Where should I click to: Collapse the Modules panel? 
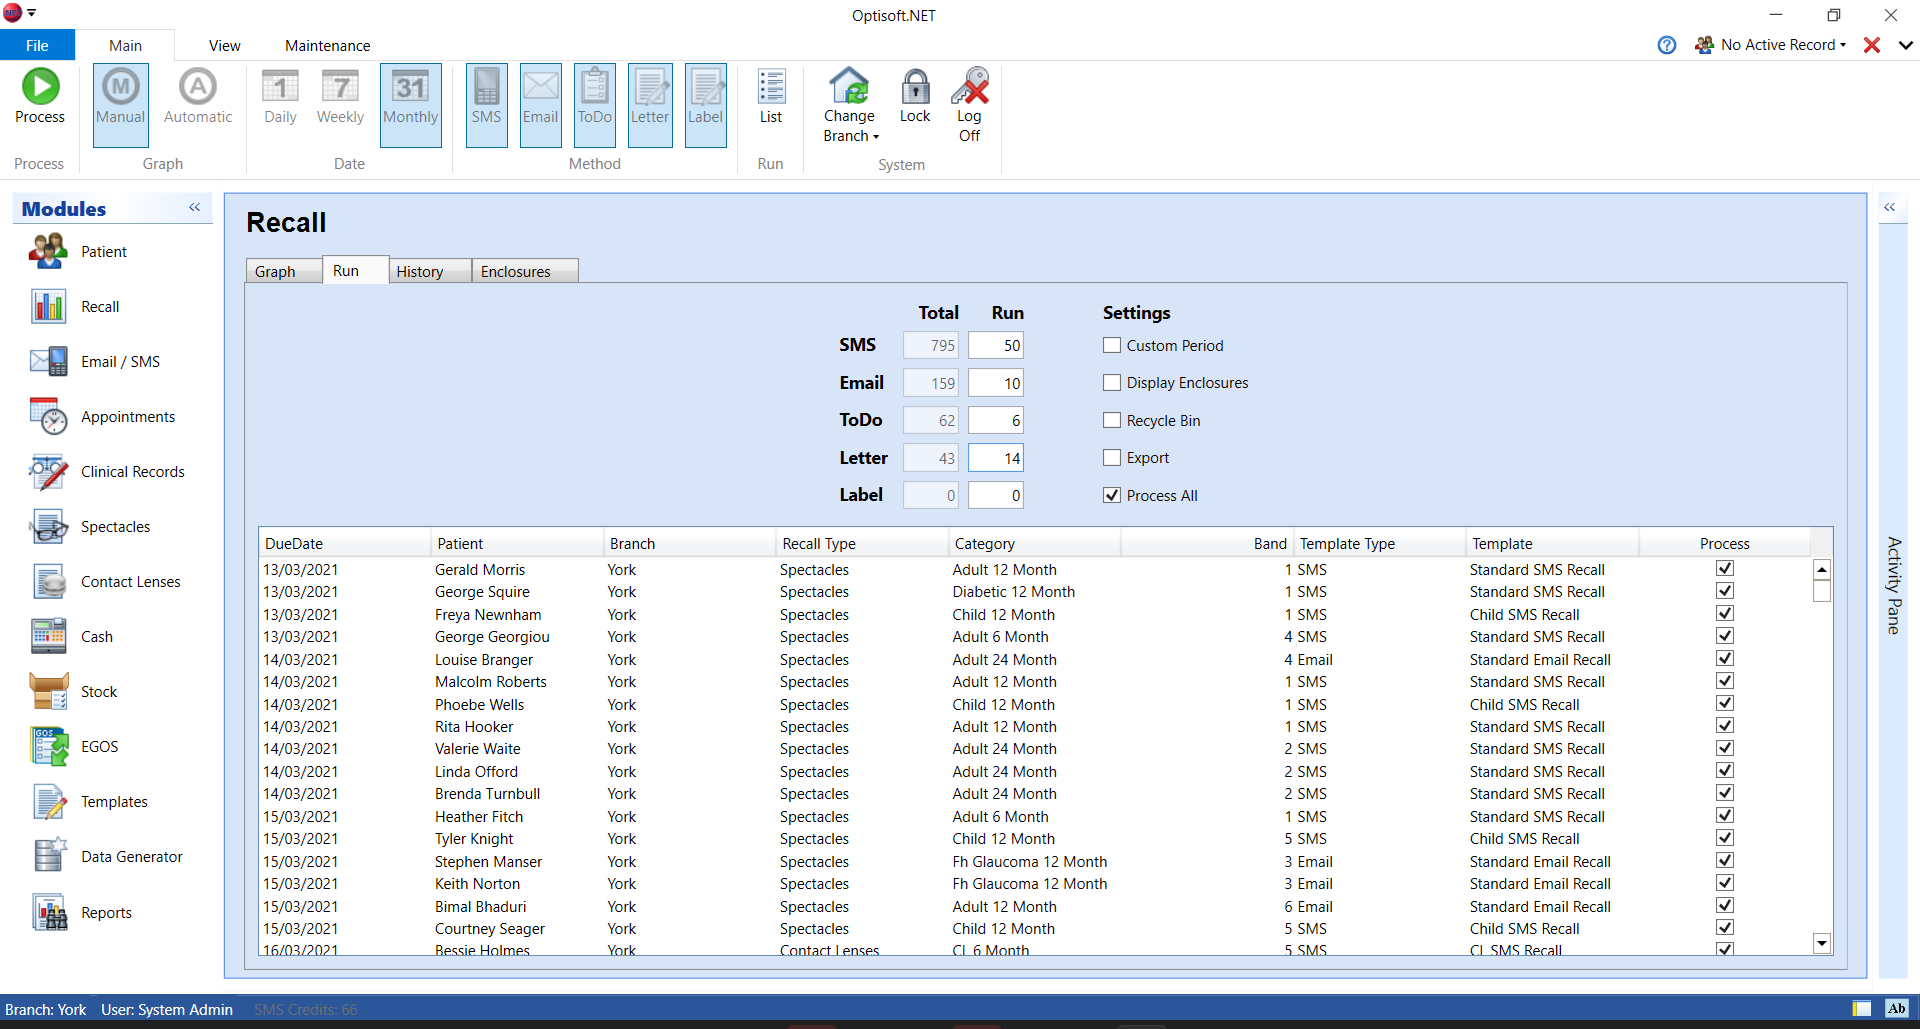pos(195,208)
